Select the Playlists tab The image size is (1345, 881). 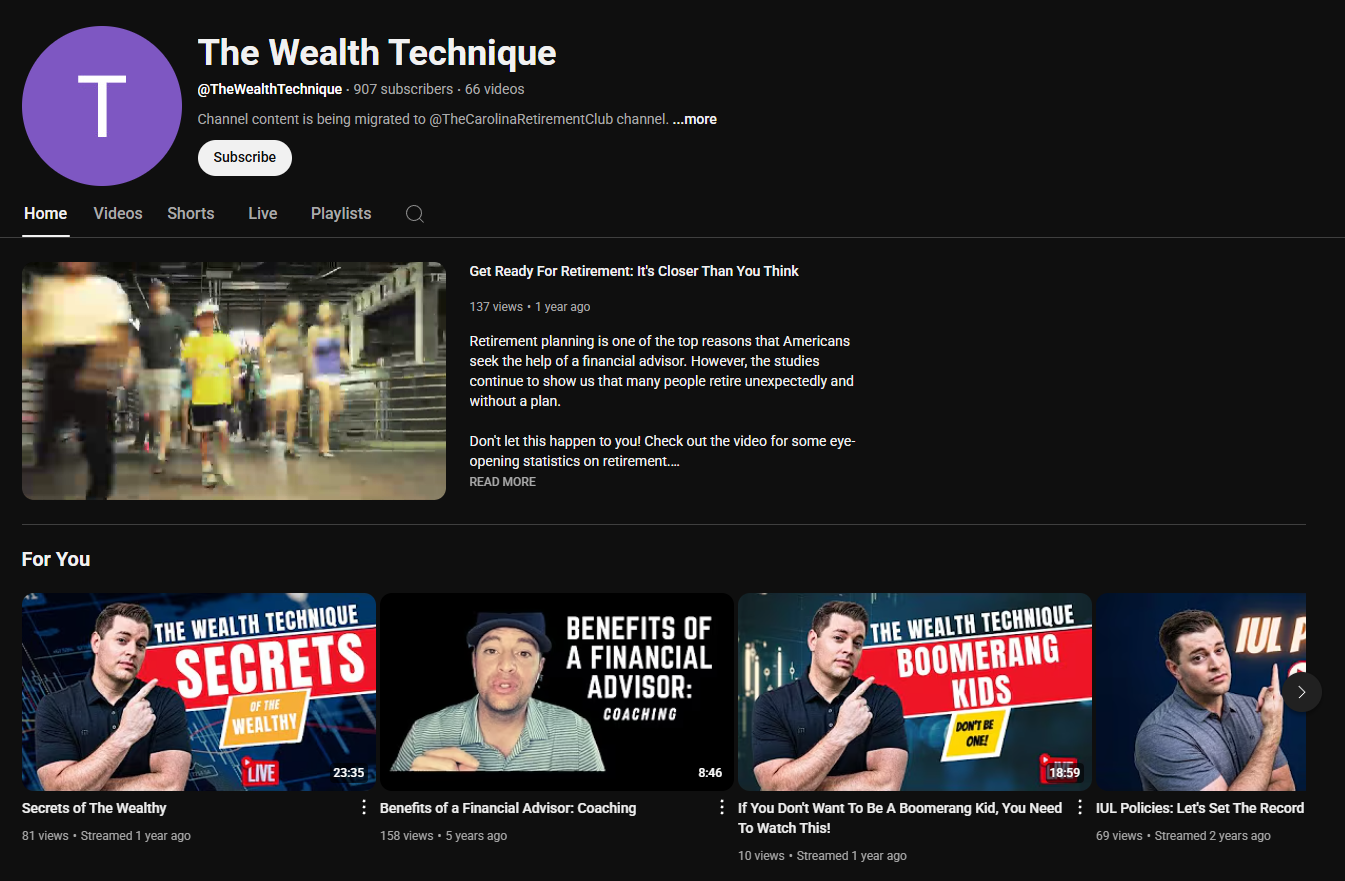click(341, 214)
